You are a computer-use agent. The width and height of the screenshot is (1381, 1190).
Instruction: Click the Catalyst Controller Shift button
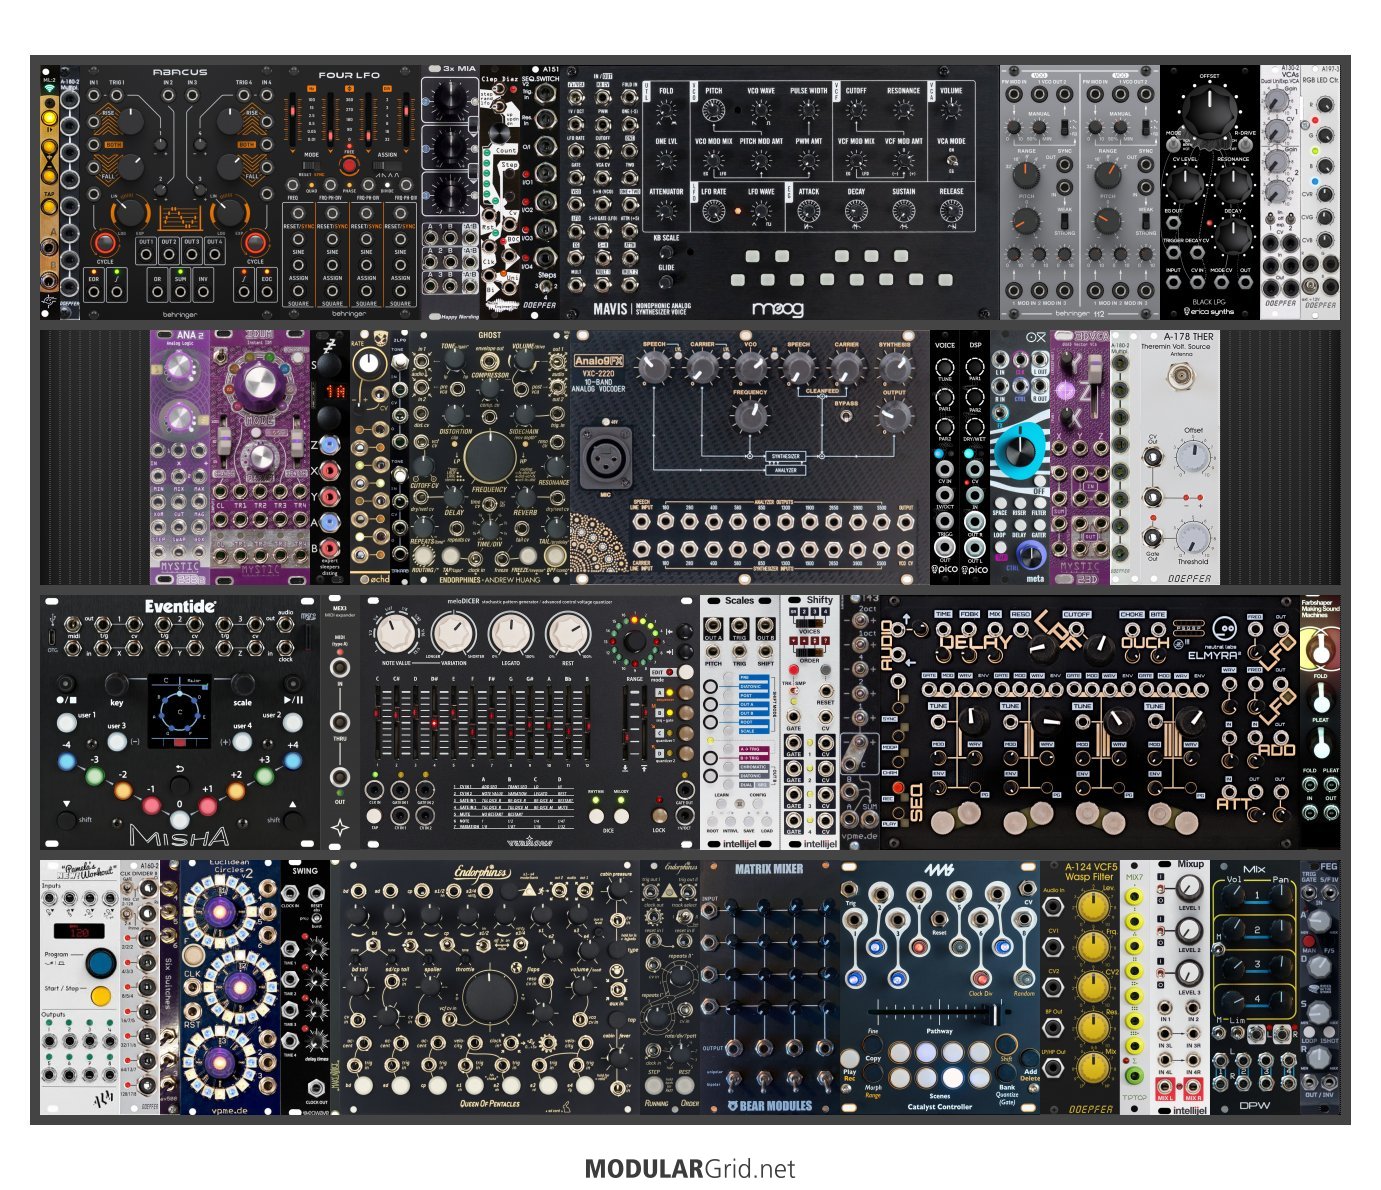click(1007, 1045)
